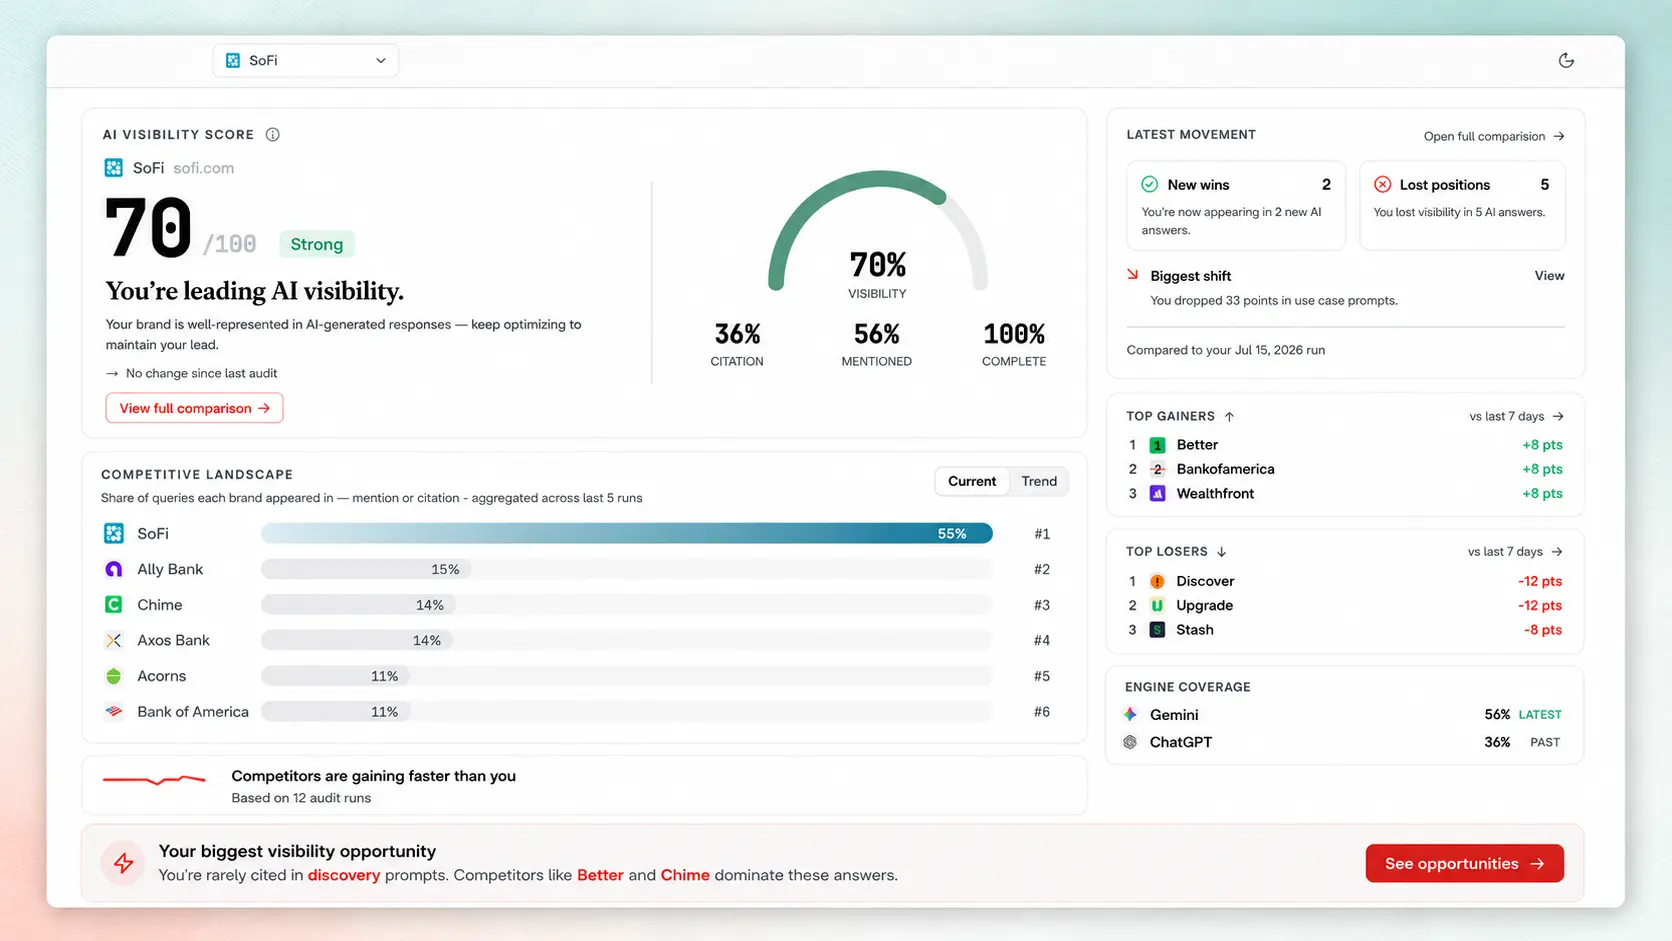Click Acorns logo icon
Screen dimensions: 1672x941
click(114, 676)
